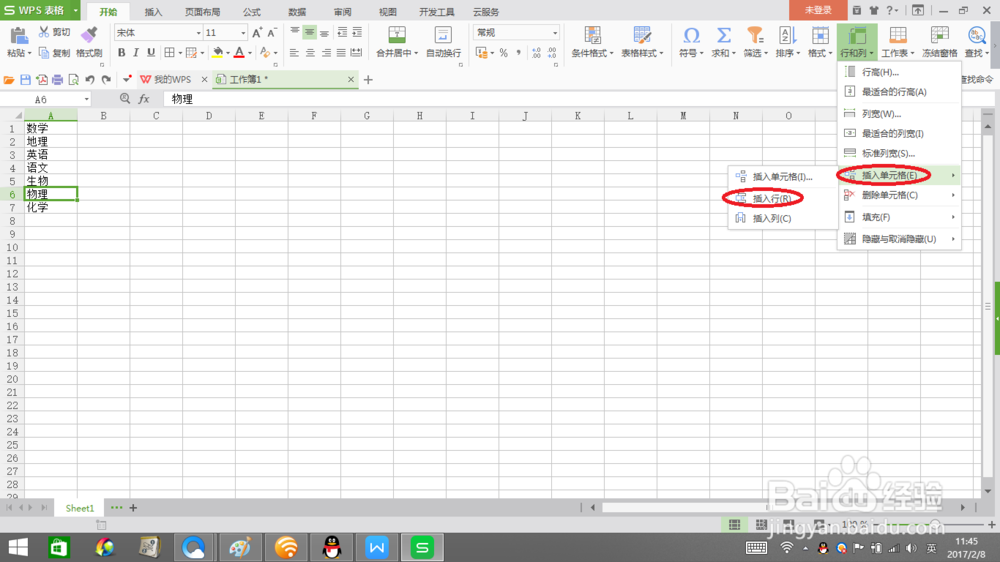Expand the Name Box dropdown for A6
The image size is (1000, 562).
point(86,100)
